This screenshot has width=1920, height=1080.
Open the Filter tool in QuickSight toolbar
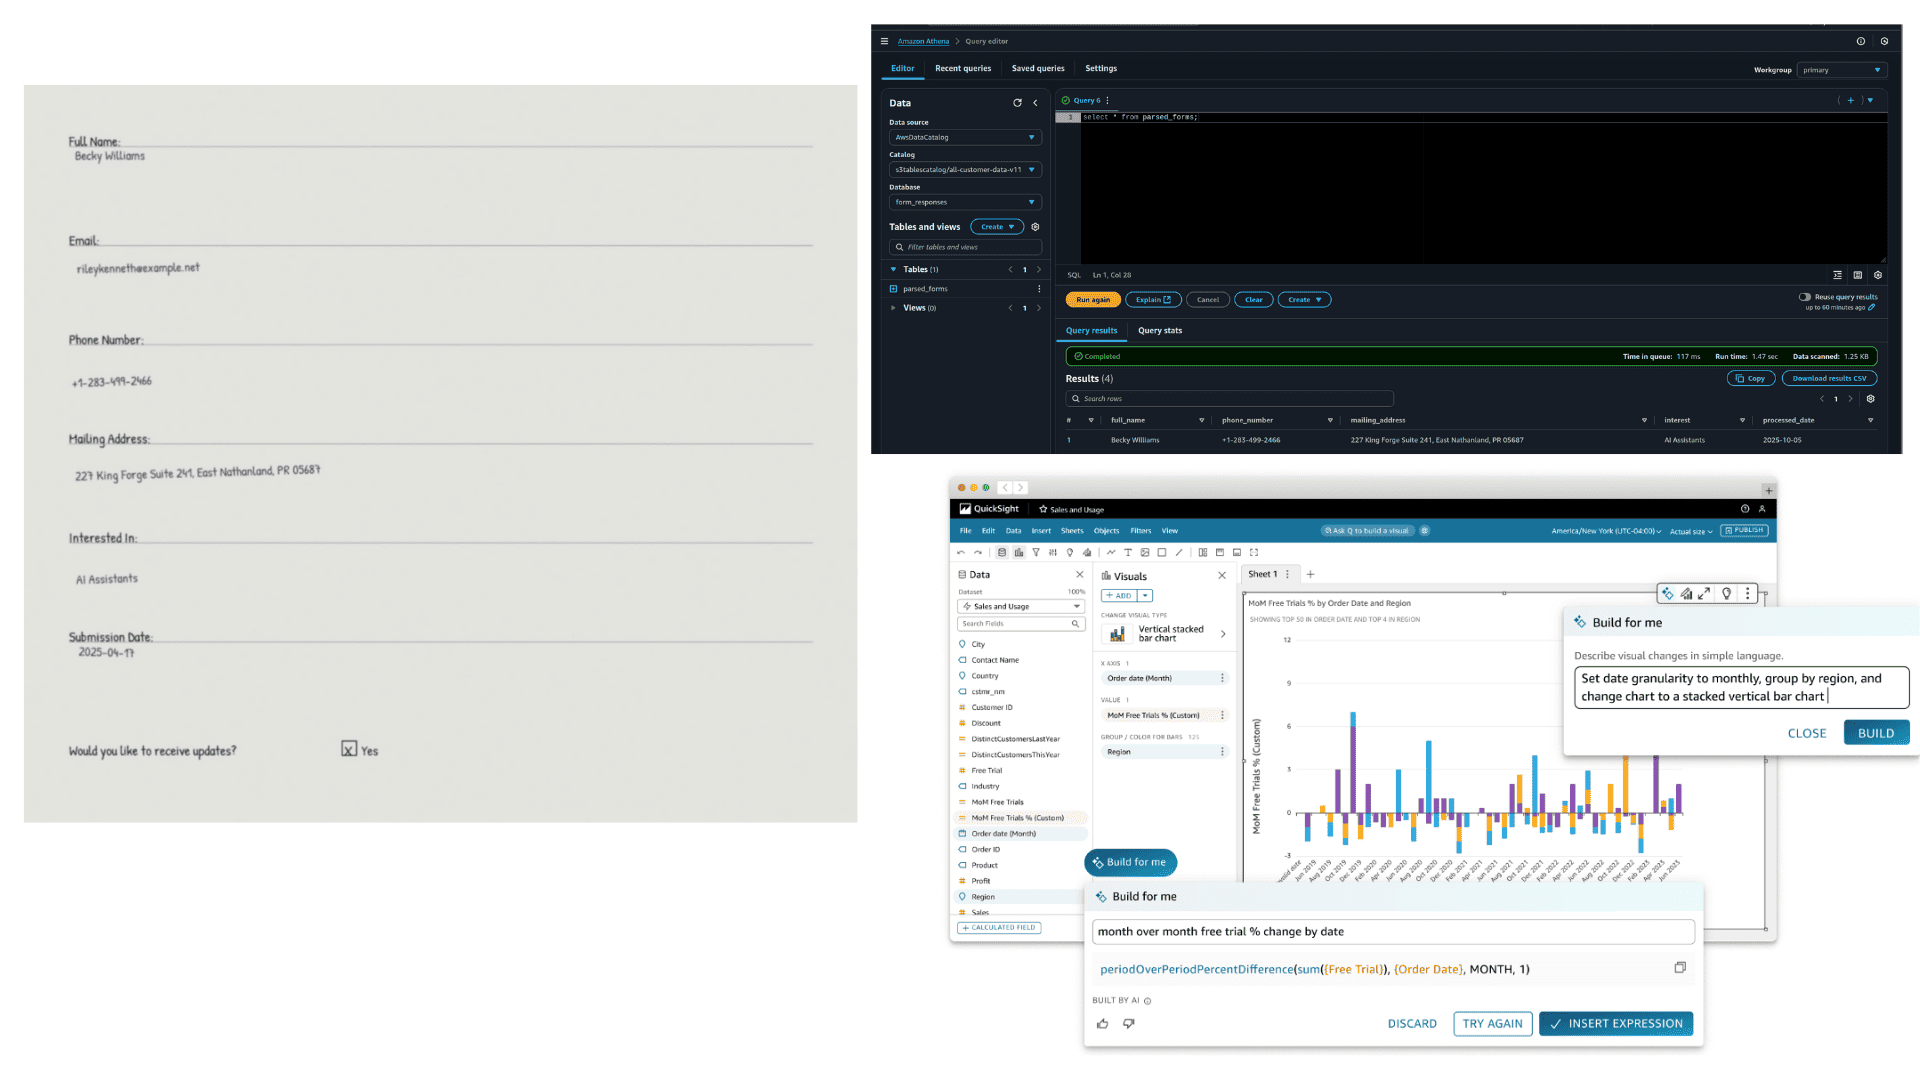(1036, 553)
